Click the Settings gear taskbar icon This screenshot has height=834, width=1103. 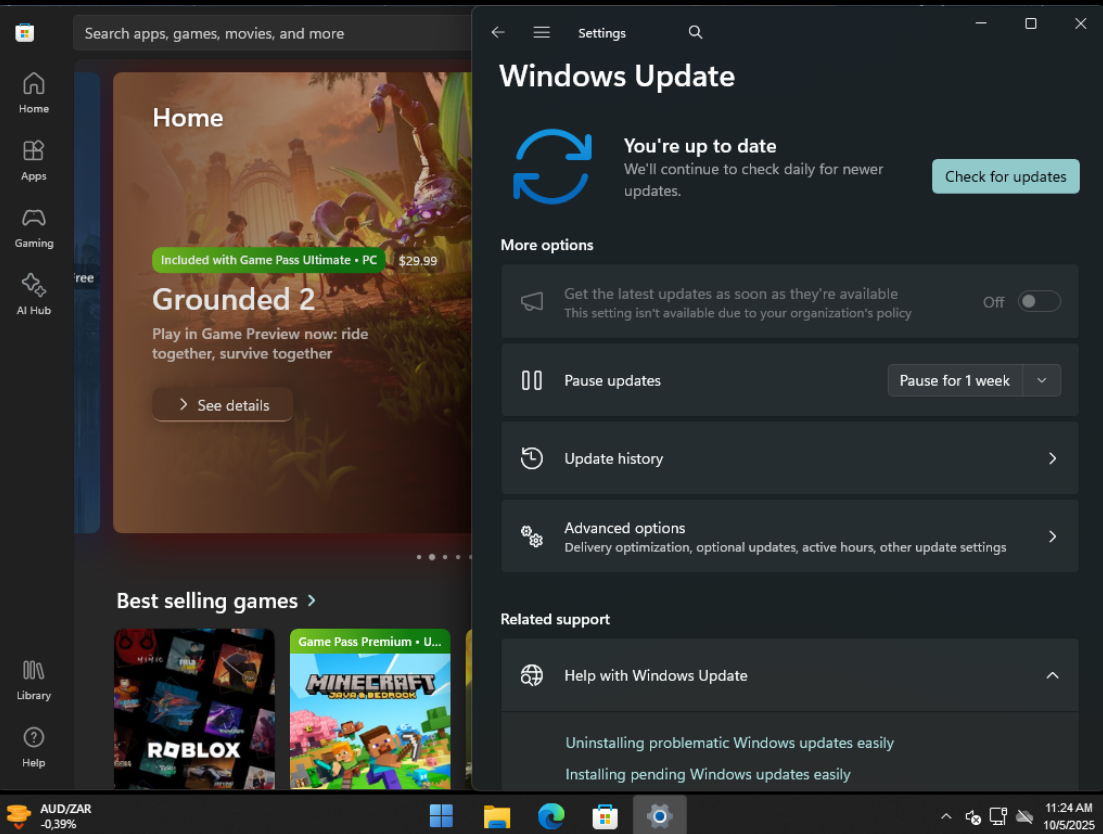[x=660, y=816]
